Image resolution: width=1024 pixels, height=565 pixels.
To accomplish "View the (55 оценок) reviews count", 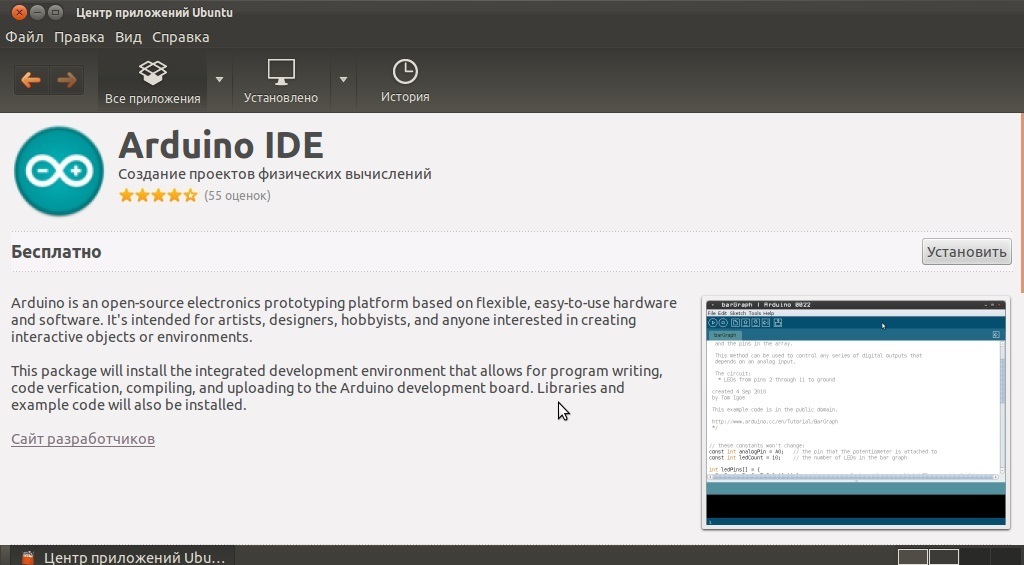I will tap(237, 196).
